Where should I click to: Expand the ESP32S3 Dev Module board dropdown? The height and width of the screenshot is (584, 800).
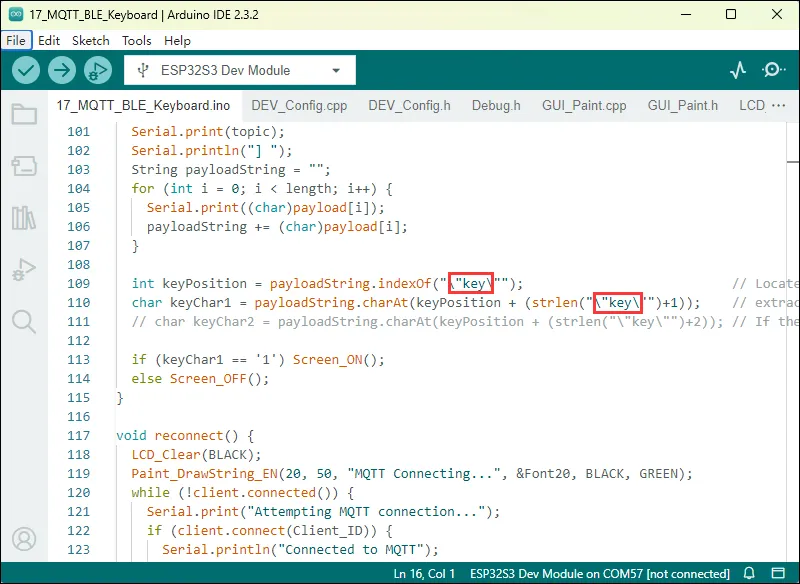(239, 70)
